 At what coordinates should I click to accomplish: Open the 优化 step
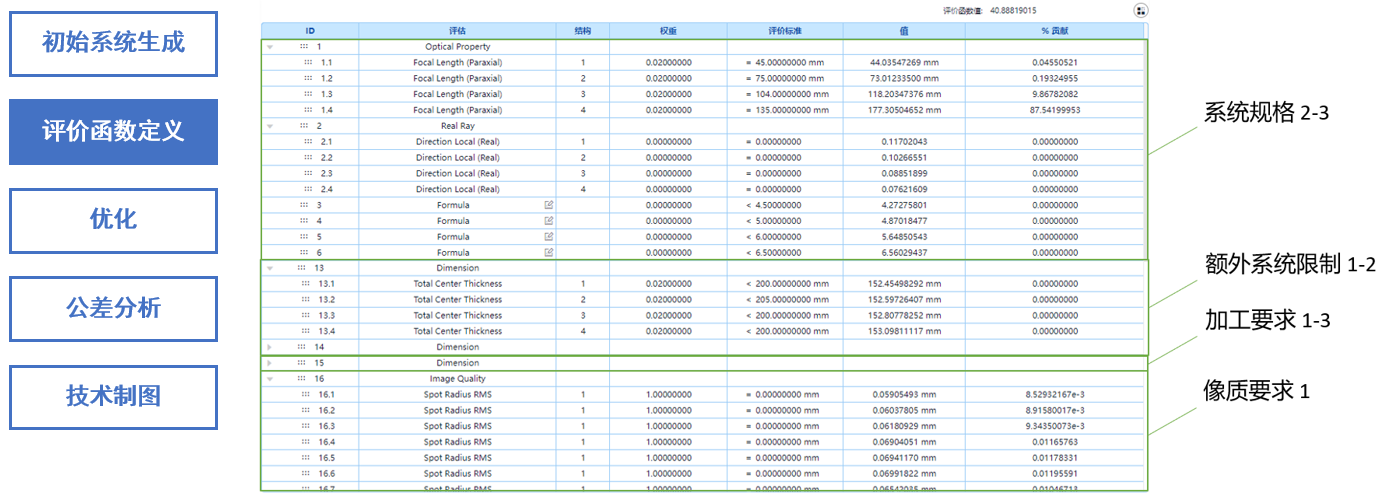[113, 221]
